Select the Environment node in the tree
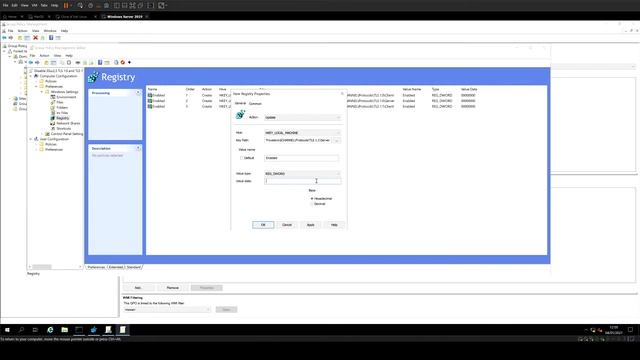Image resolution: width=640 pixels, height=360 pixels. [x=66, y=97]
